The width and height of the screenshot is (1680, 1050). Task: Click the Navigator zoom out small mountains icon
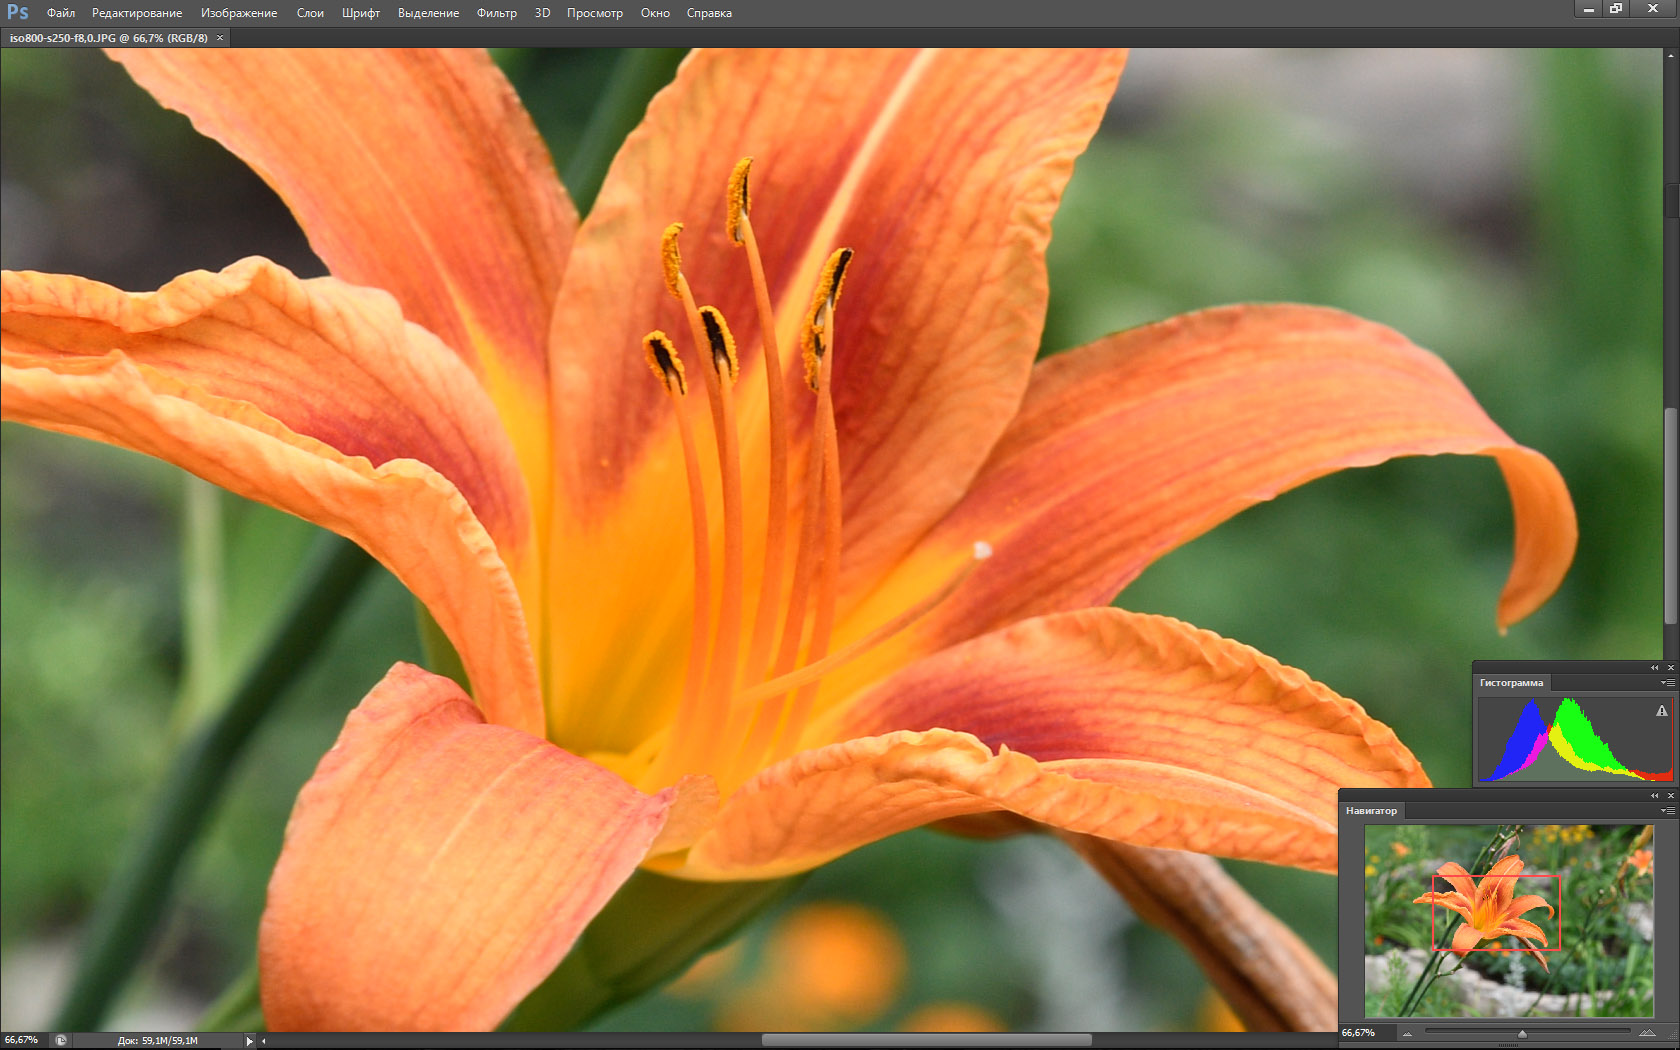1408,1034
